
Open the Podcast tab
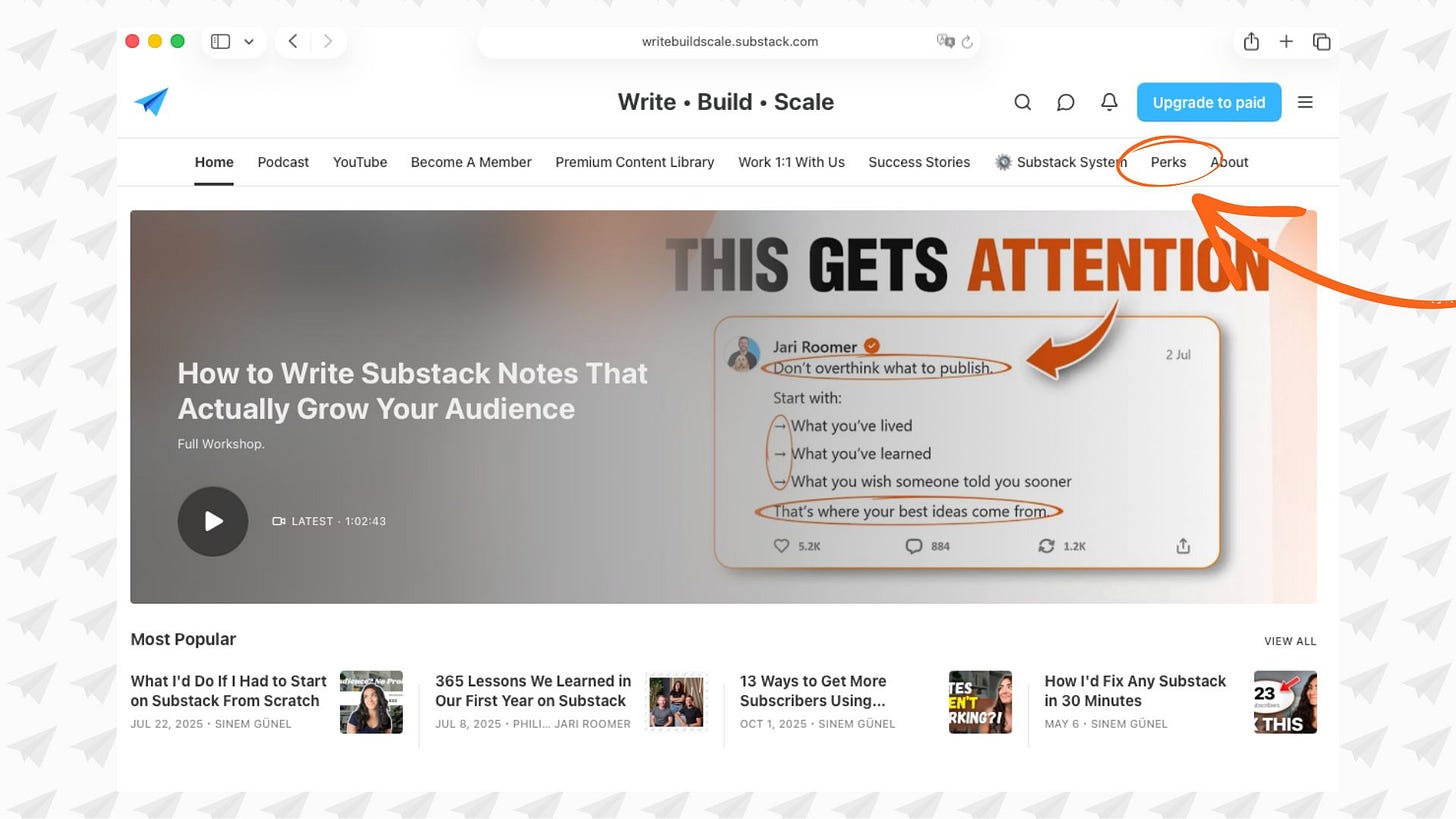pos(283,162)
